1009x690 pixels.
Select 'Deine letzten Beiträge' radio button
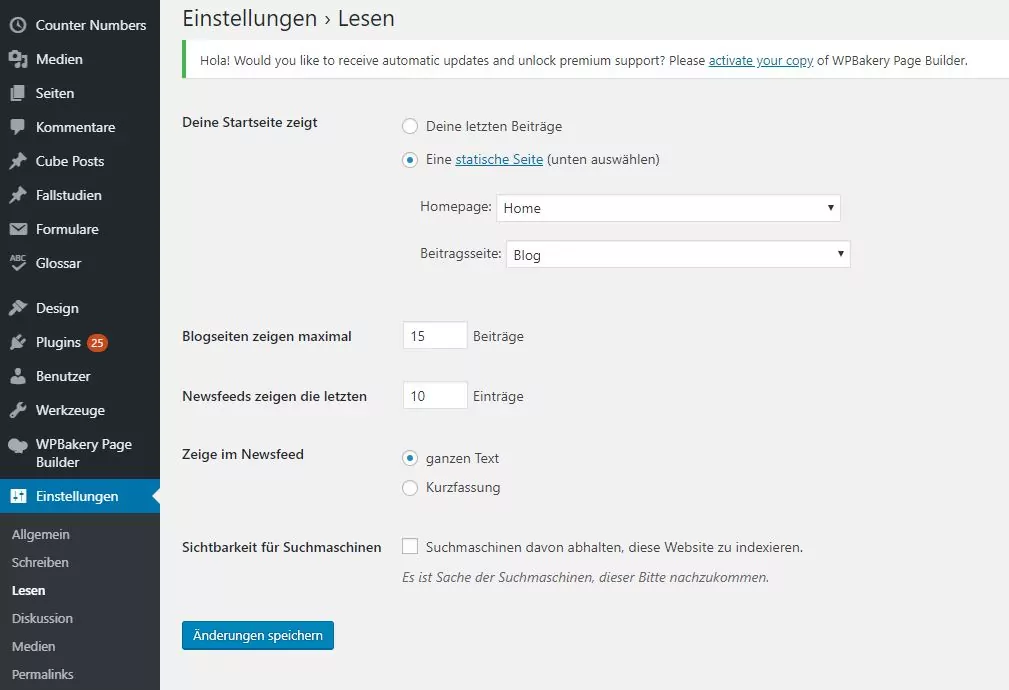pos(410,126)
